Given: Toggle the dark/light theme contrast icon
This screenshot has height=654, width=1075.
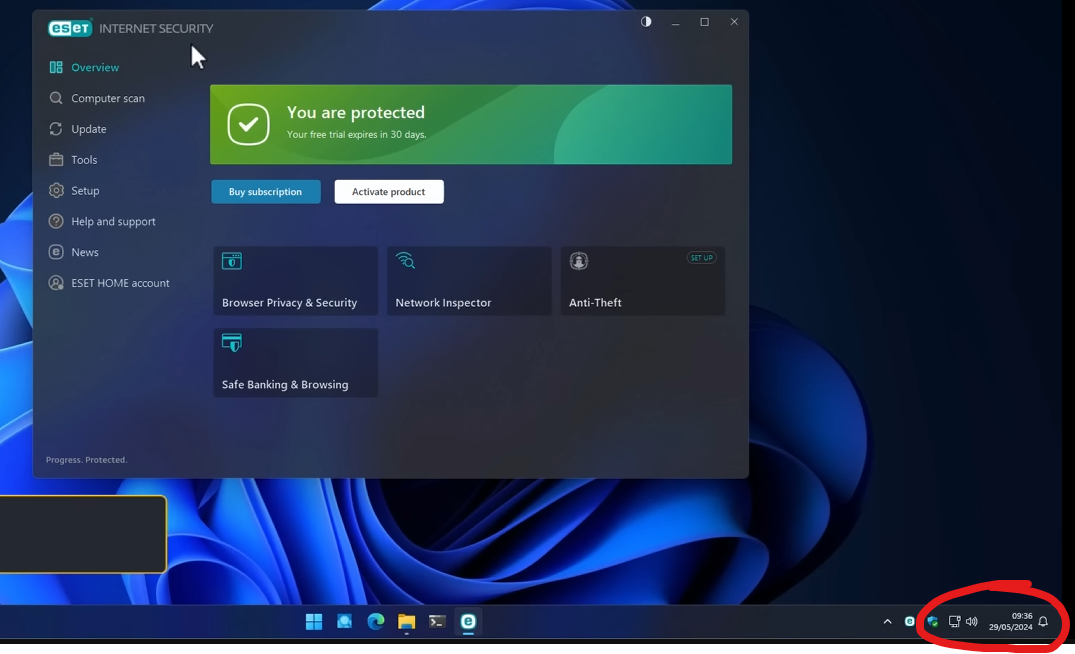Looking at the screenshot, I should pyautogui.click(x=646, y=22).
